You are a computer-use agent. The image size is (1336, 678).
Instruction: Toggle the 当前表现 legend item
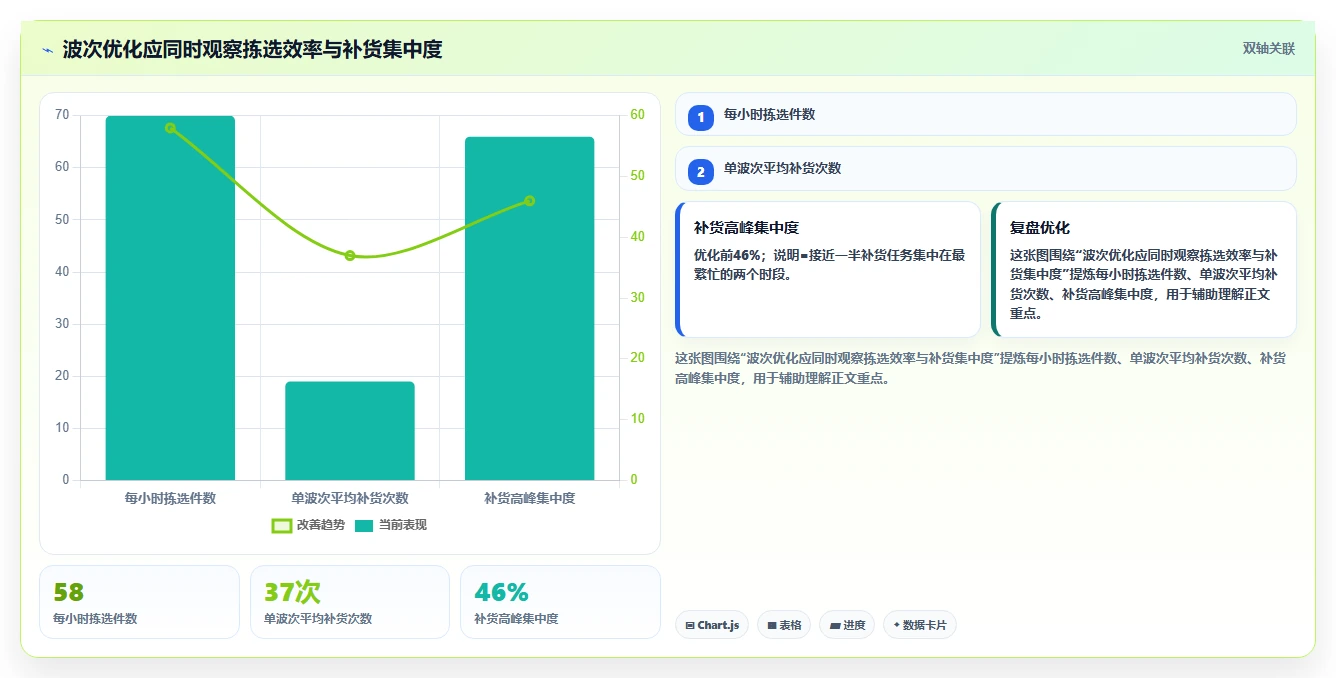(x=390, y=525)
